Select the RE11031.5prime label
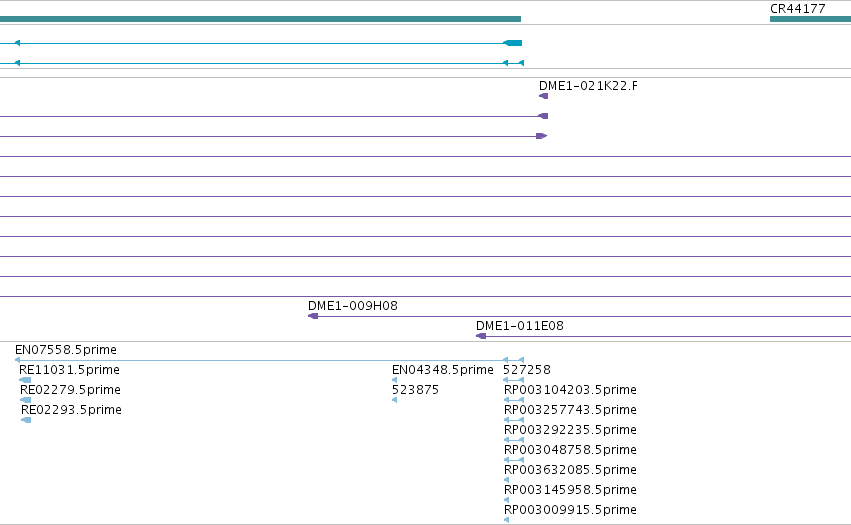The width and height of the screenshot is (851, 525). 69,370
